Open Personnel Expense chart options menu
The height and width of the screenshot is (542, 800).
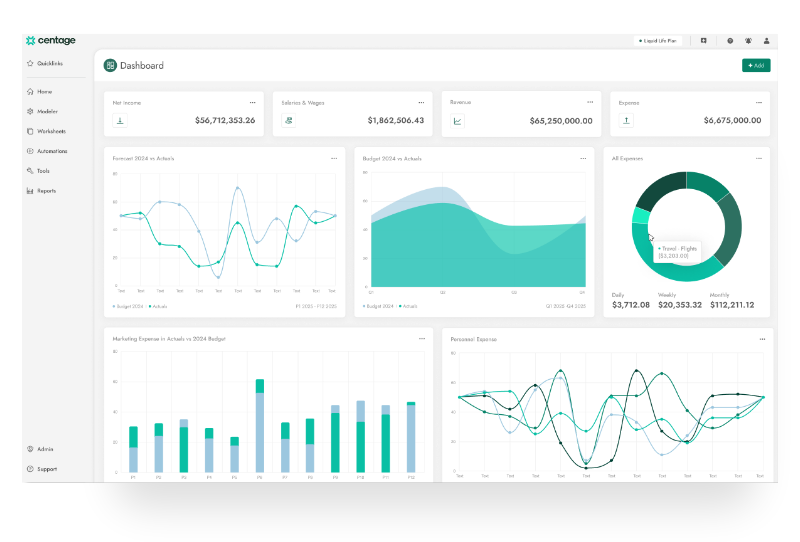coord(762,339)
